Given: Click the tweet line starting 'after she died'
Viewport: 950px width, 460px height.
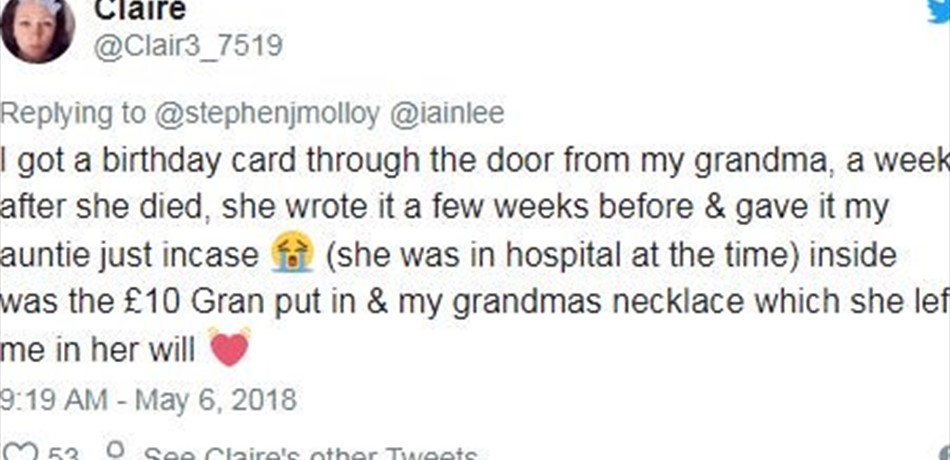Looking at the screenshot, I should coord(444,207).
